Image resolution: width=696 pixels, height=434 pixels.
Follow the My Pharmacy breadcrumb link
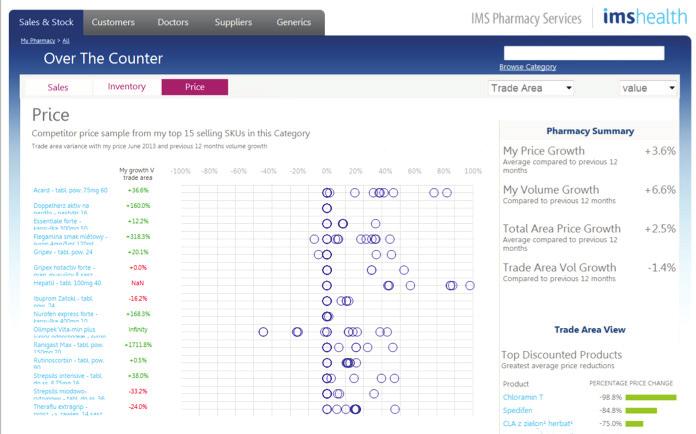tap(38, 41)
